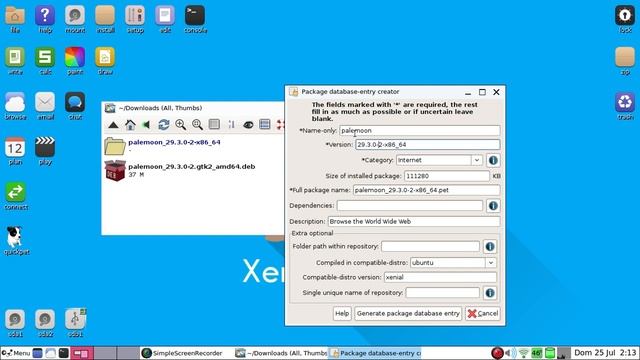The width and height of the screenshot is (640, 360).
Task: Click green bookmarks arrow in Downloads toolbar
Action: (x=146, y=124)
